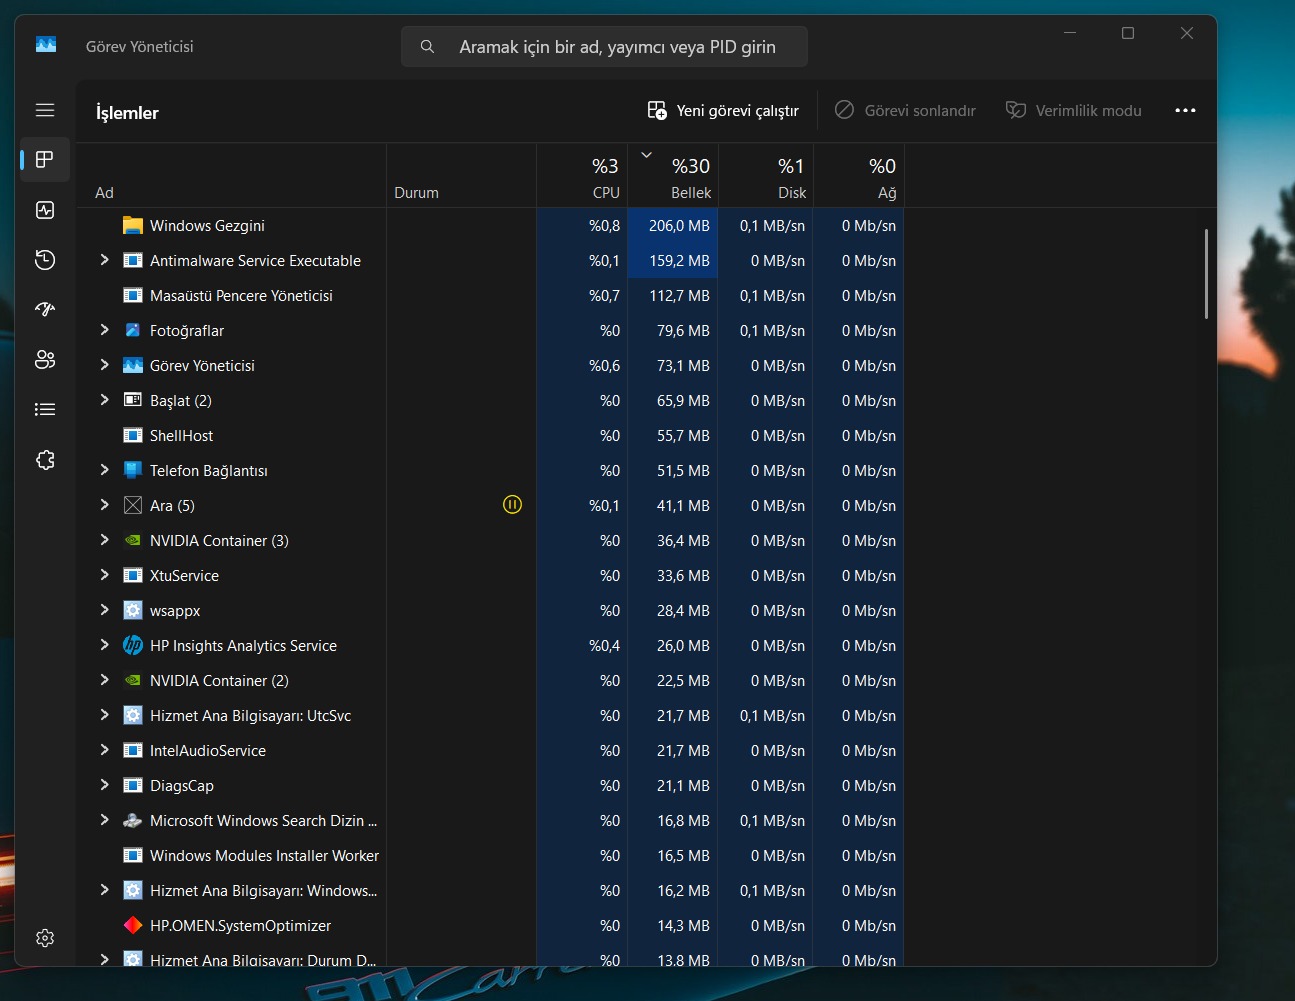Open Startup apps page in sidebar
Screen dimensions: 1295x1001
point(45,310)
